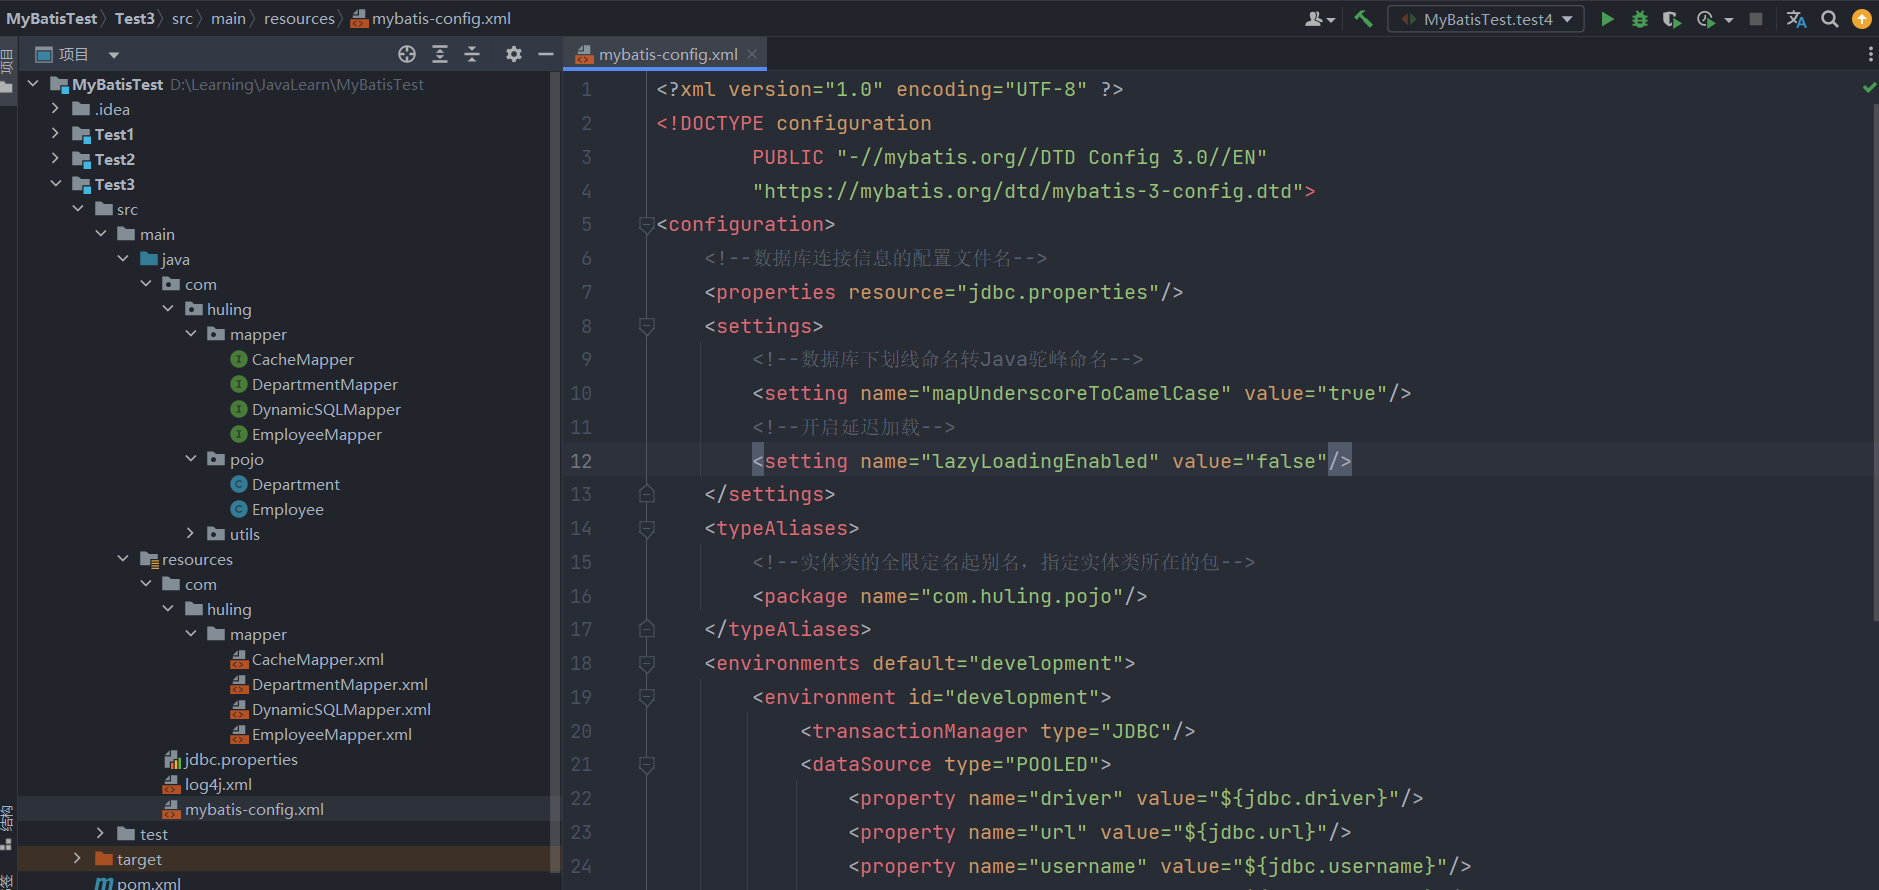Click src in the breadcrumb bar
The height and width of the screenshot is (890, 1879).
(x=182, y=18)
